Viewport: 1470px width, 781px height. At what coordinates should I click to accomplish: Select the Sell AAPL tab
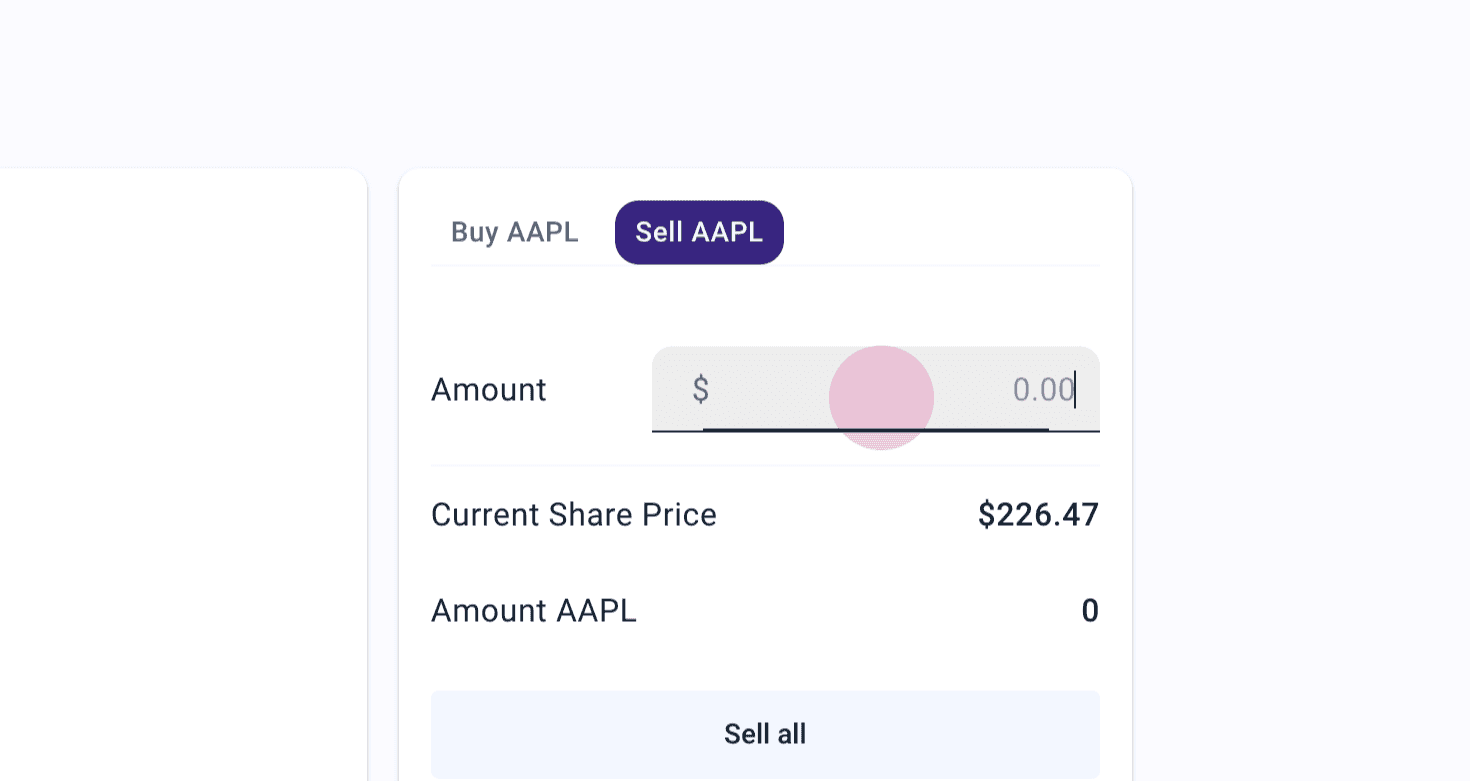[699, 232]
